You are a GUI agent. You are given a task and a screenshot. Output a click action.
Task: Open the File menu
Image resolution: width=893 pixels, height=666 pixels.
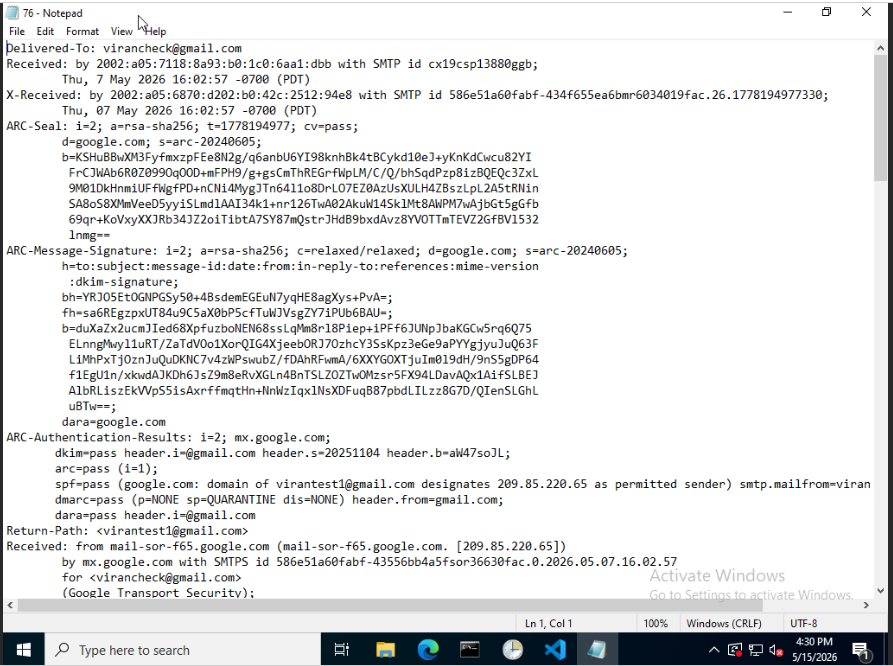pos(17,31)
